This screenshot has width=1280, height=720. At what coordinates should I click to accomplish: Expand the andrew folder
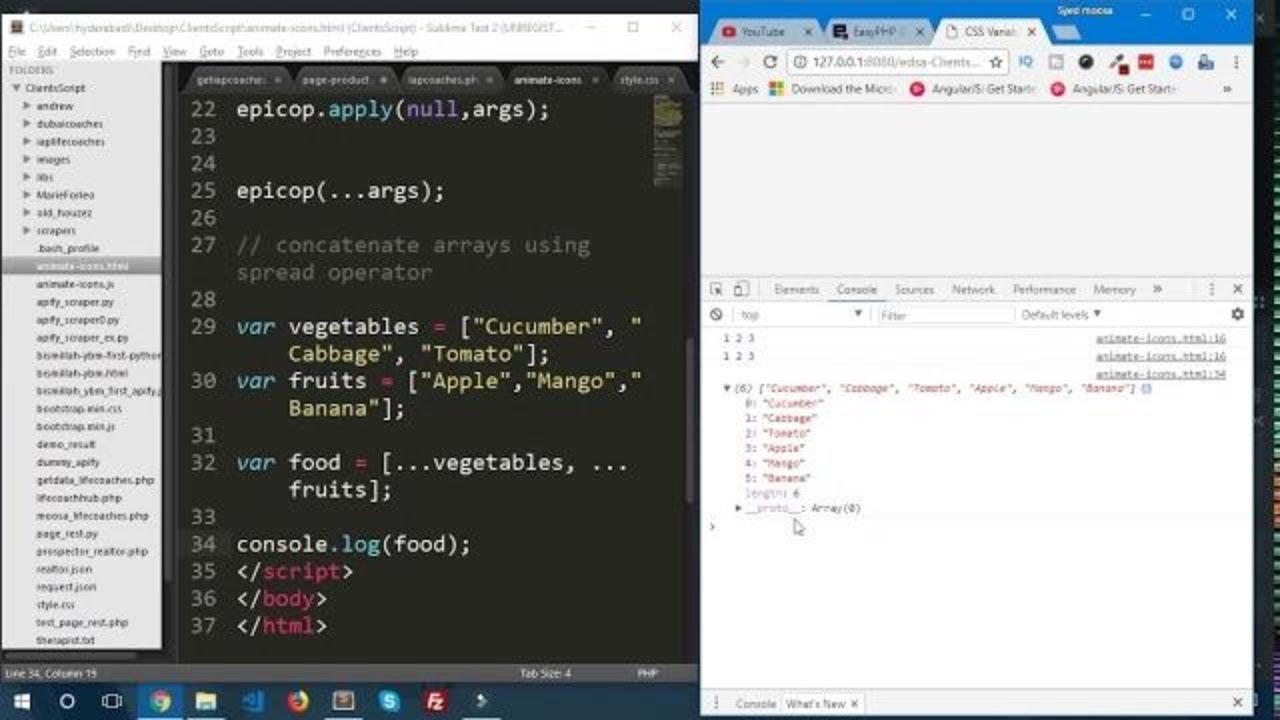point(27,106)
